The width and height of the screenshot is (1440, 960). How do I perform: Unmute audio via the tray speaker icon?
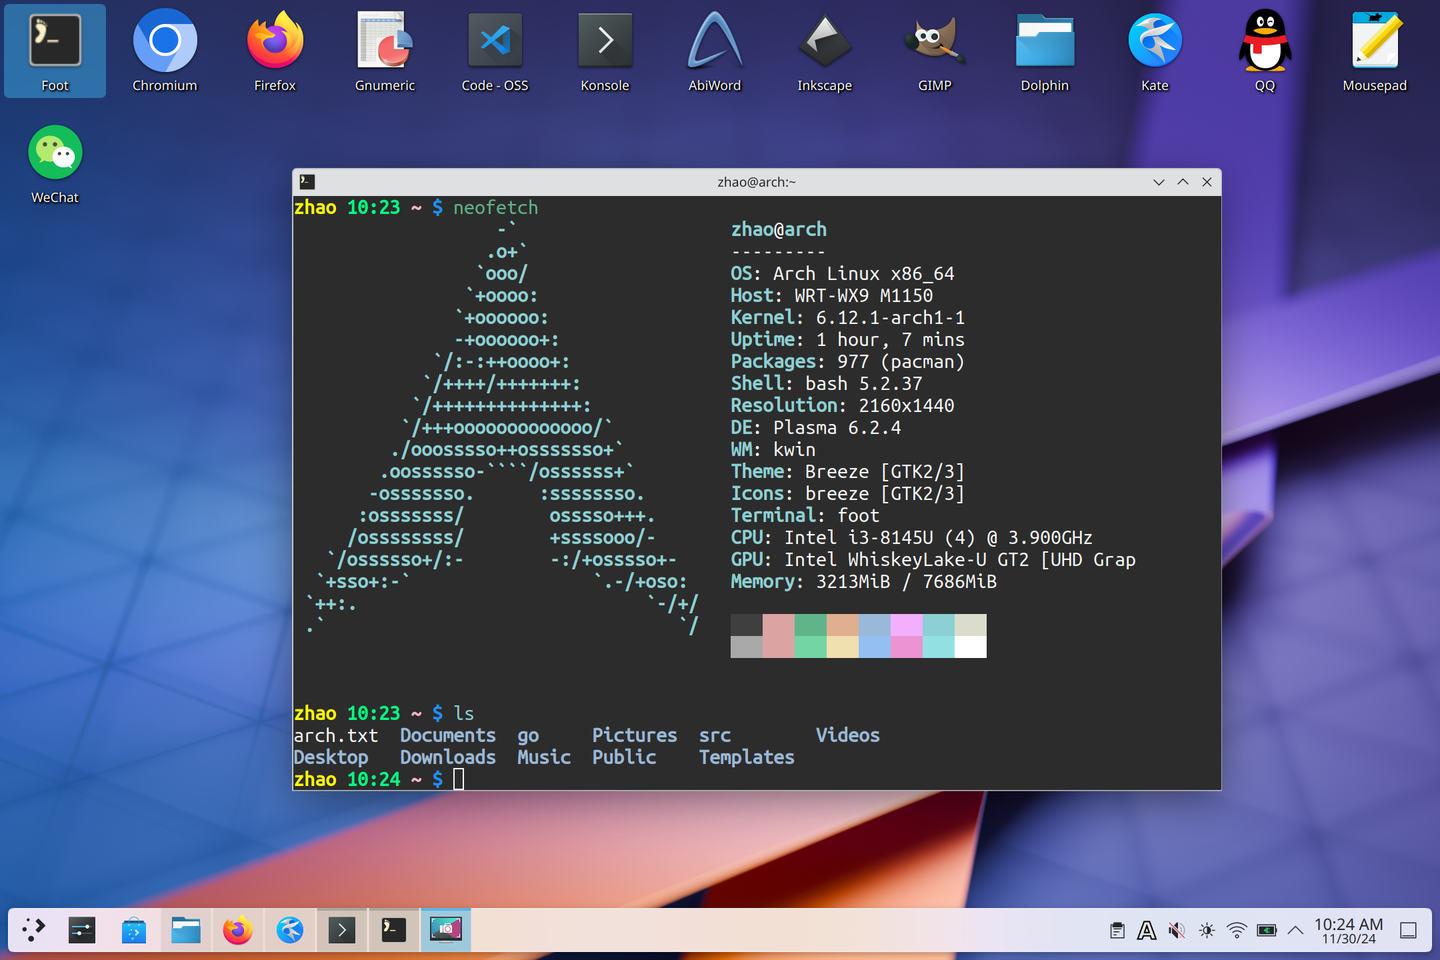tap(1176, 929)
